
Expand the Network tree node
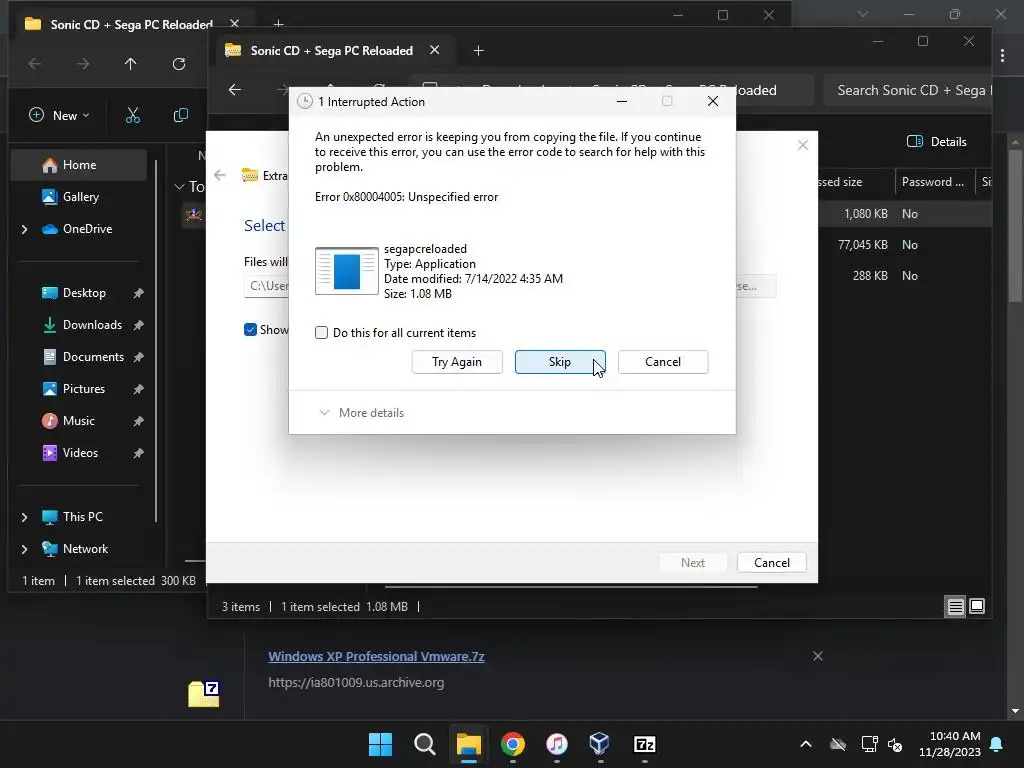(24, 549)
